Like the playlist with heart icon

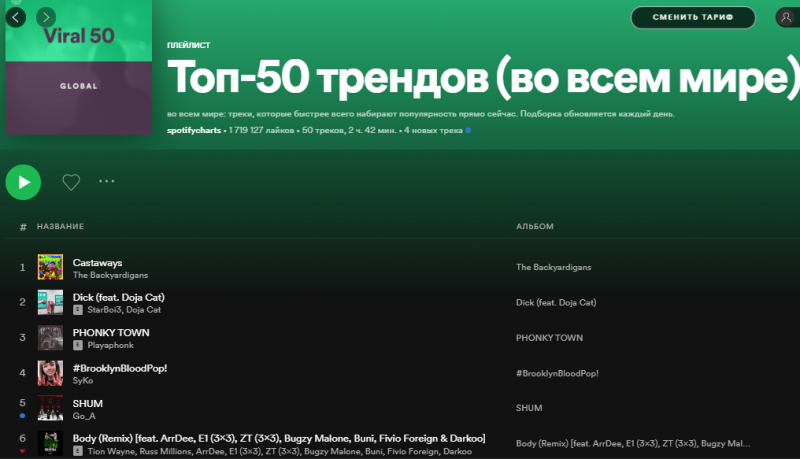tap(71, 182)
